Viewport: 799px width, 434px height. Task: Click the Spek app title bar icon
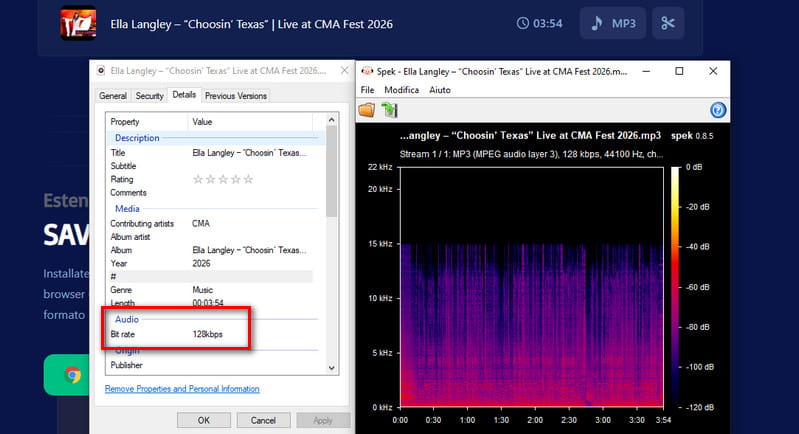[366, 71]
